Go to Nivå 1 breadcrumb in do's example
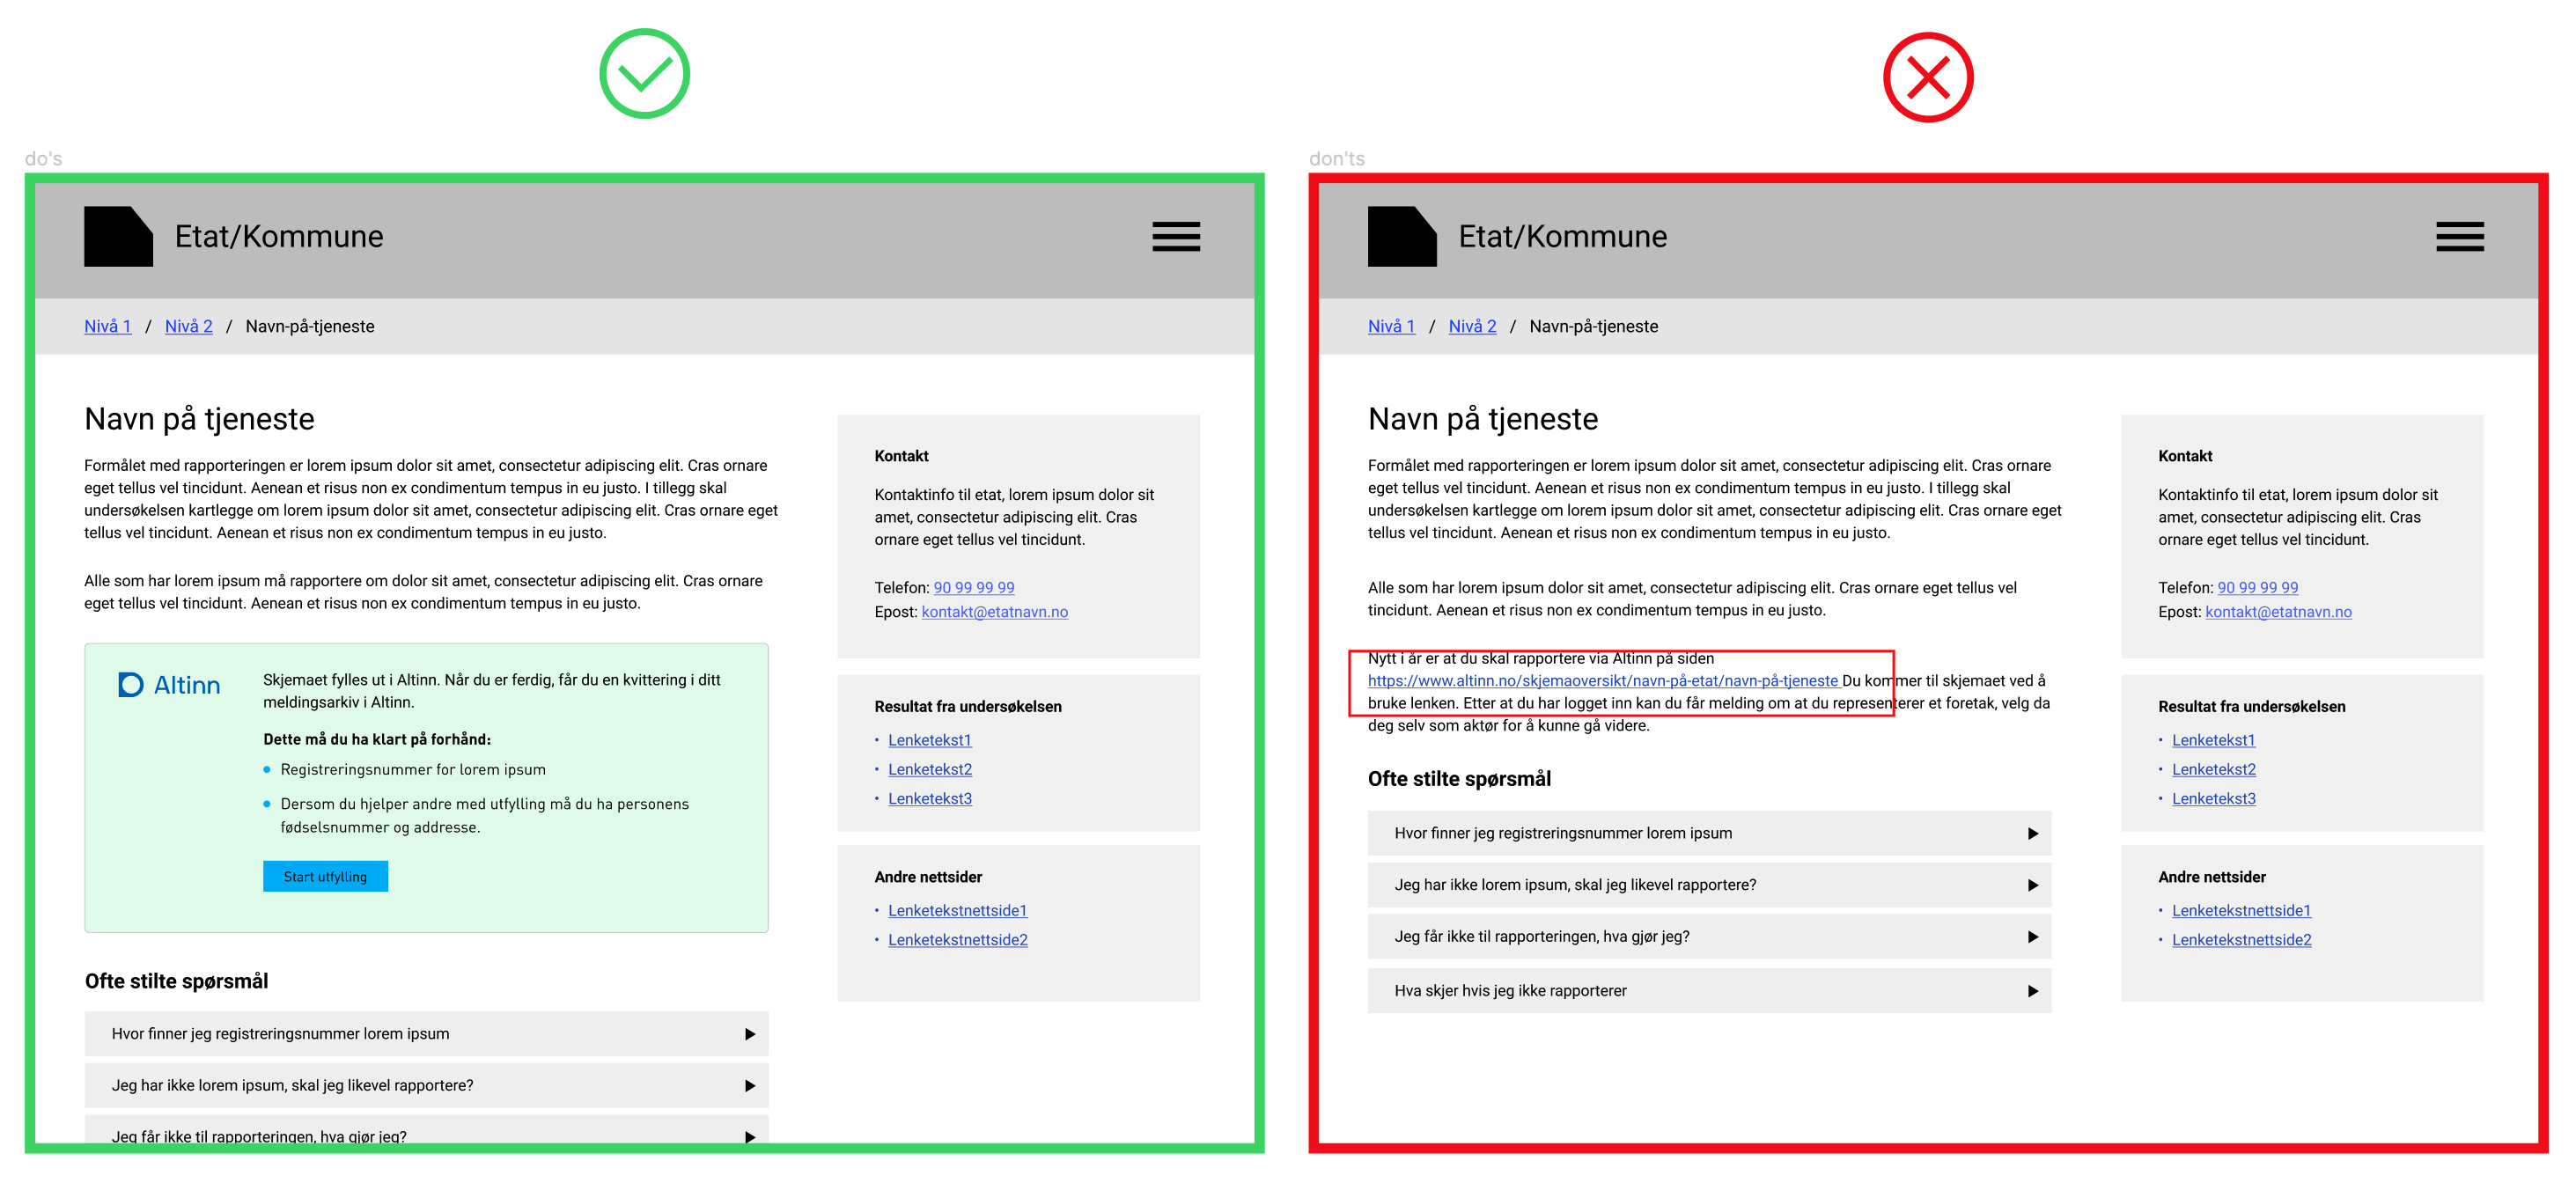The height and width of the screenshot is (1183, 2576). tap(107, 326)
